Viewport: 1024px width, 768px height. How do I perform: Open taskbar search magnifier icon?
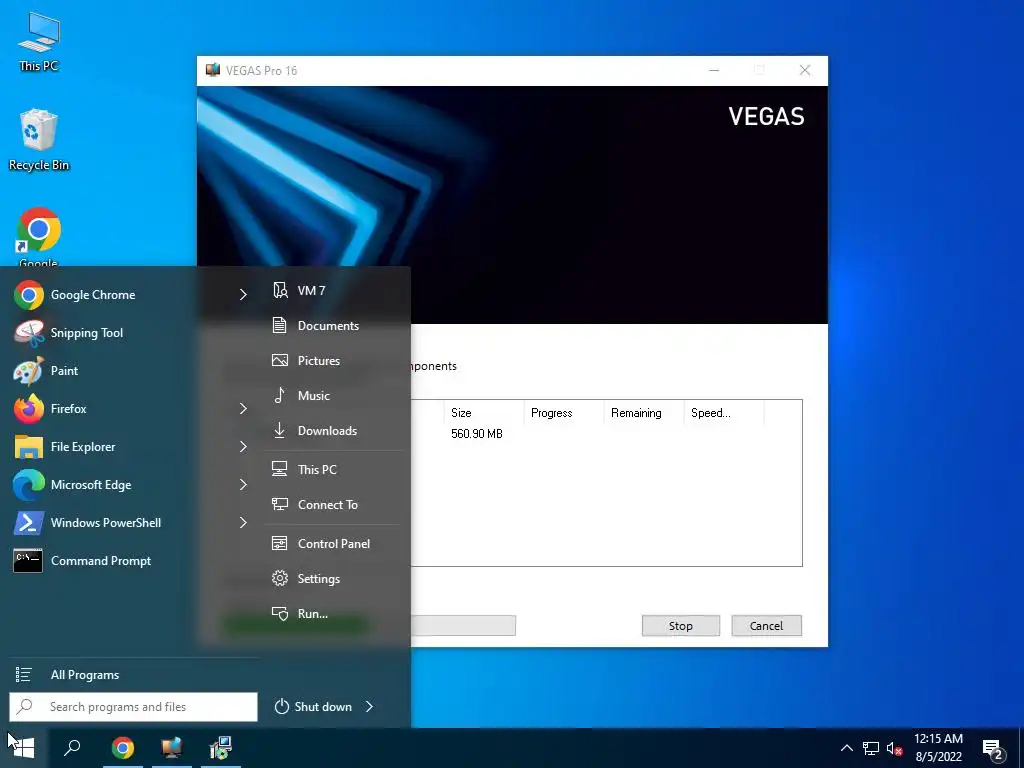coord(72,748)
